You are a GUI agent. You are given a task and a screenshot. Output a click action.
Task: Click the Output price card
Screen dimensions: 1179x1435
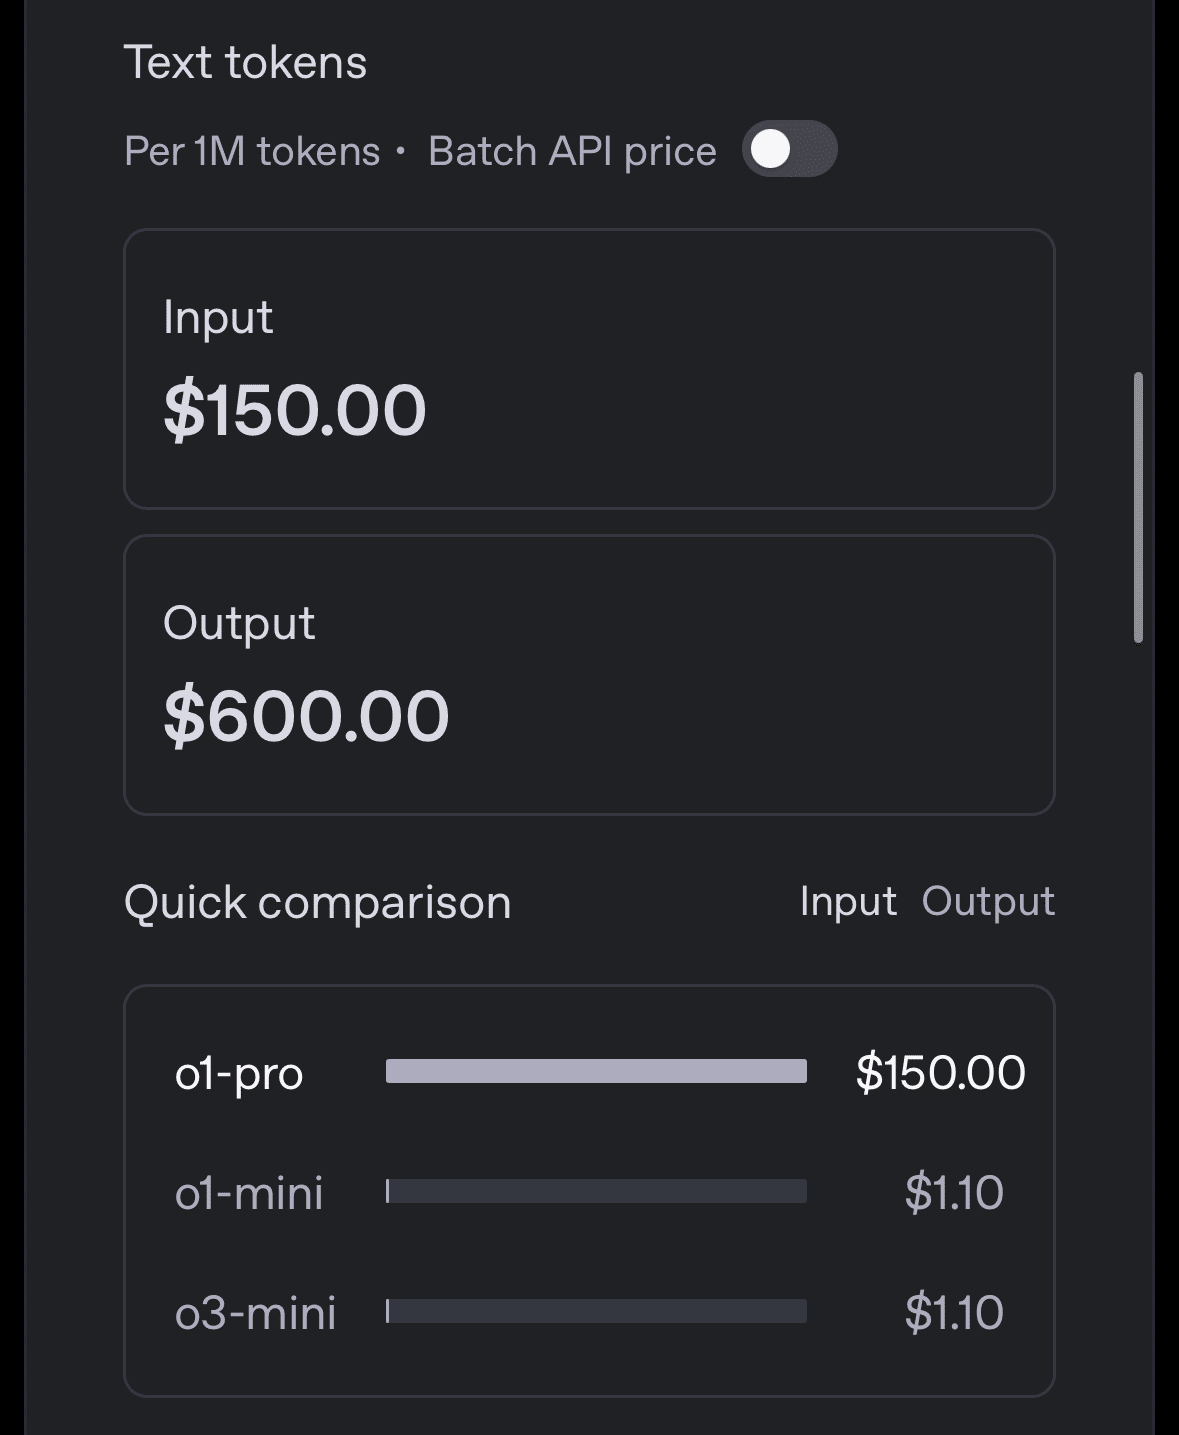tap(589, 675)
